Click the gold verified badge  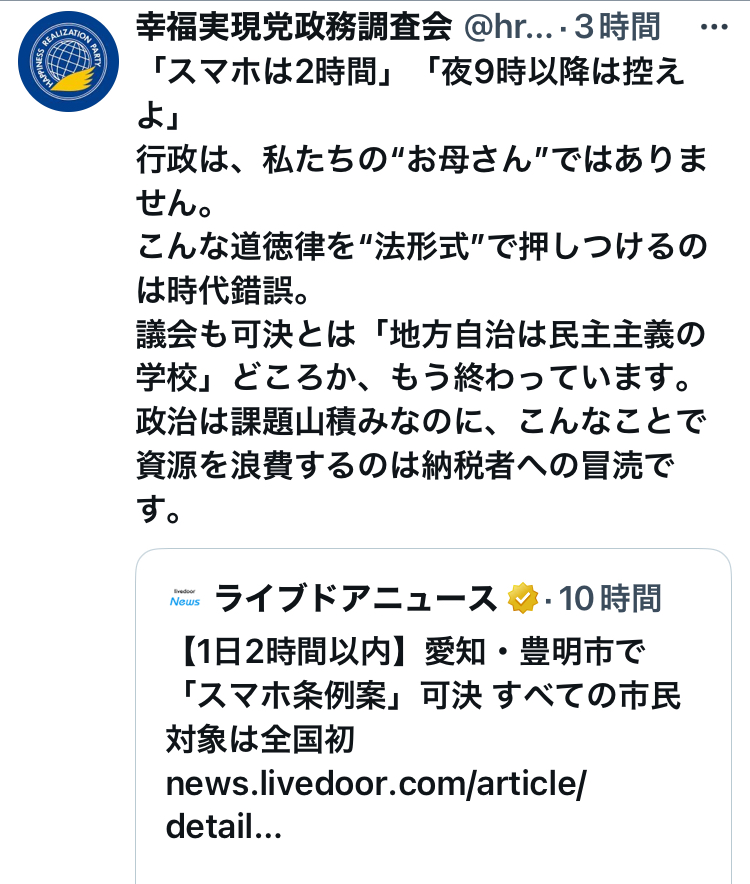coord(523,598)
